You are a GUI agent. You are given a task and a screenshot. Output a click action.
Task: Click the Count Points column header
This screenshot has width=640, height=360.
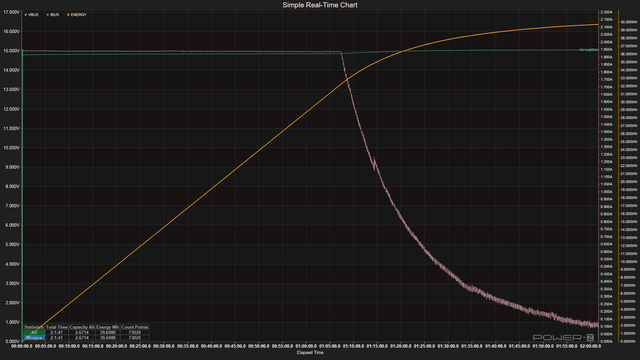[135, 327]
